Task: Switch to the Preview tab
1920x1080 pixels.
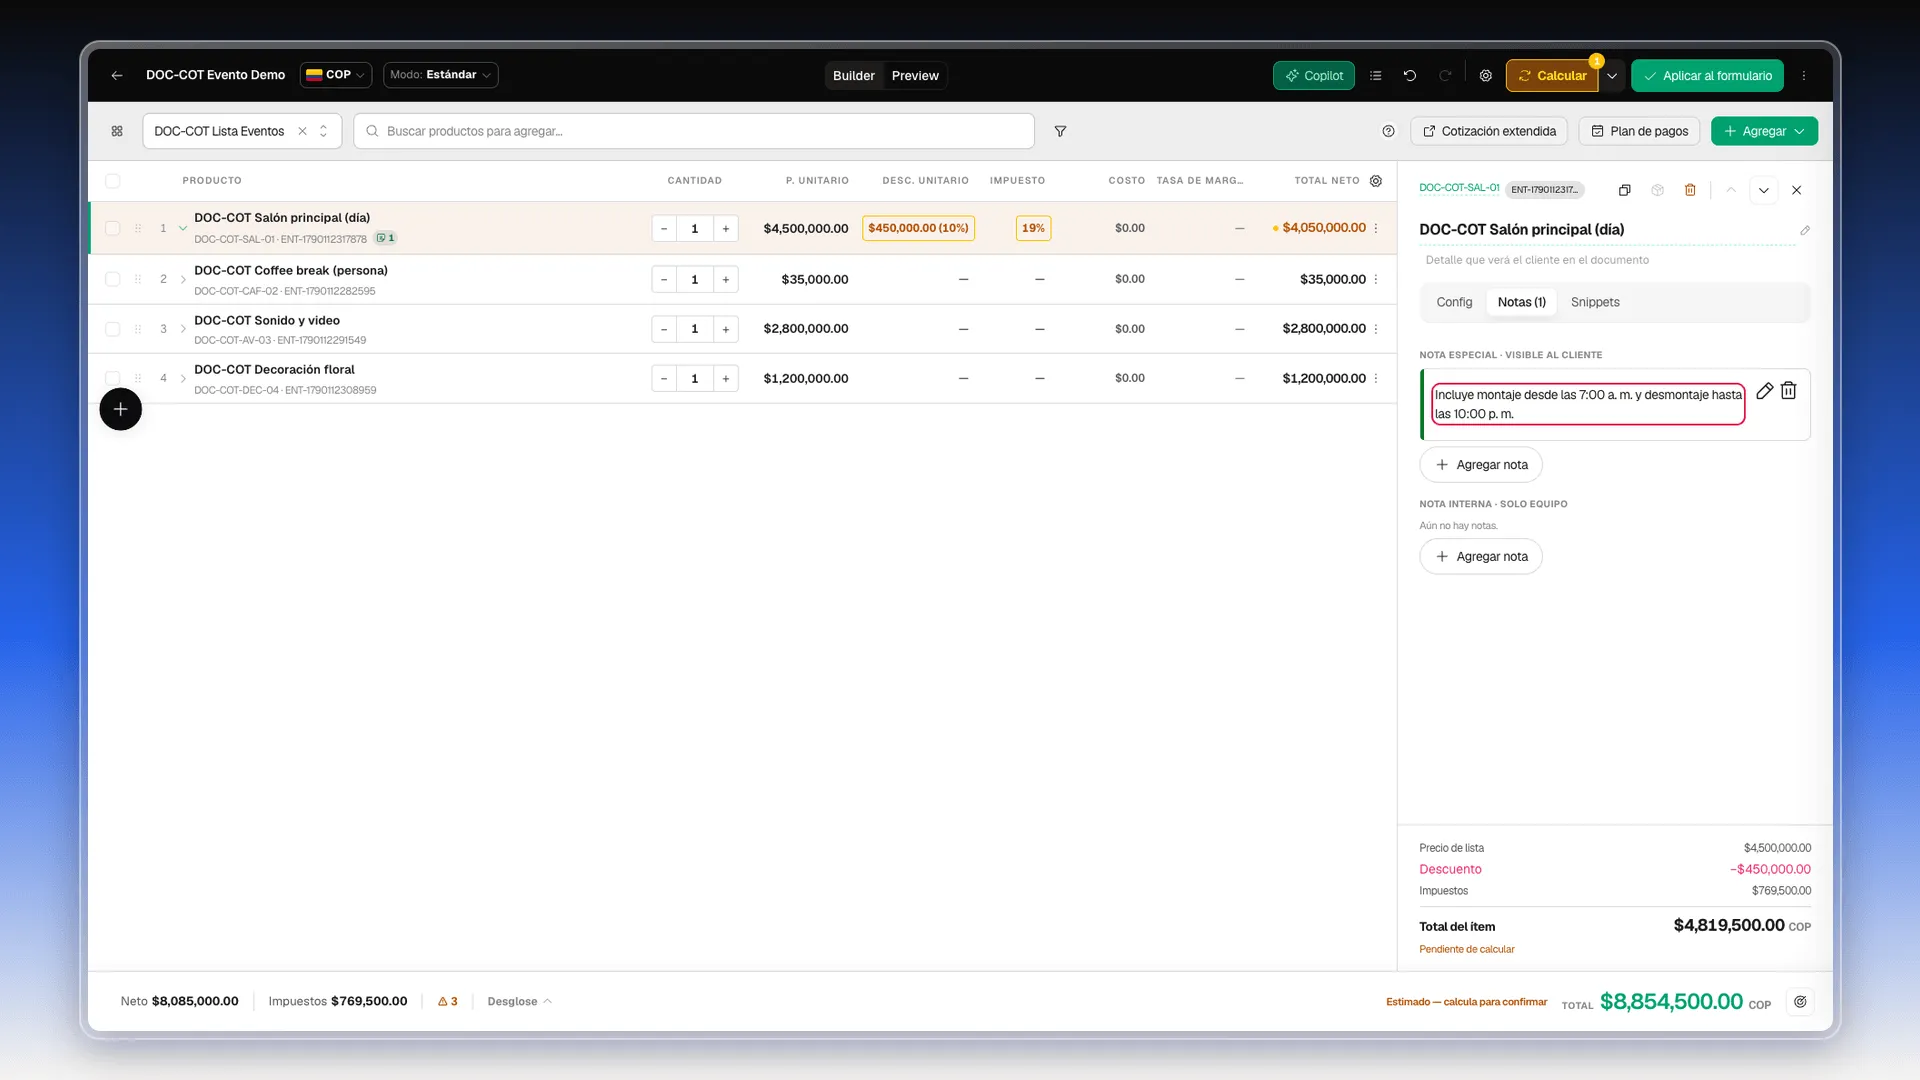Action: [x=915, y=76]
